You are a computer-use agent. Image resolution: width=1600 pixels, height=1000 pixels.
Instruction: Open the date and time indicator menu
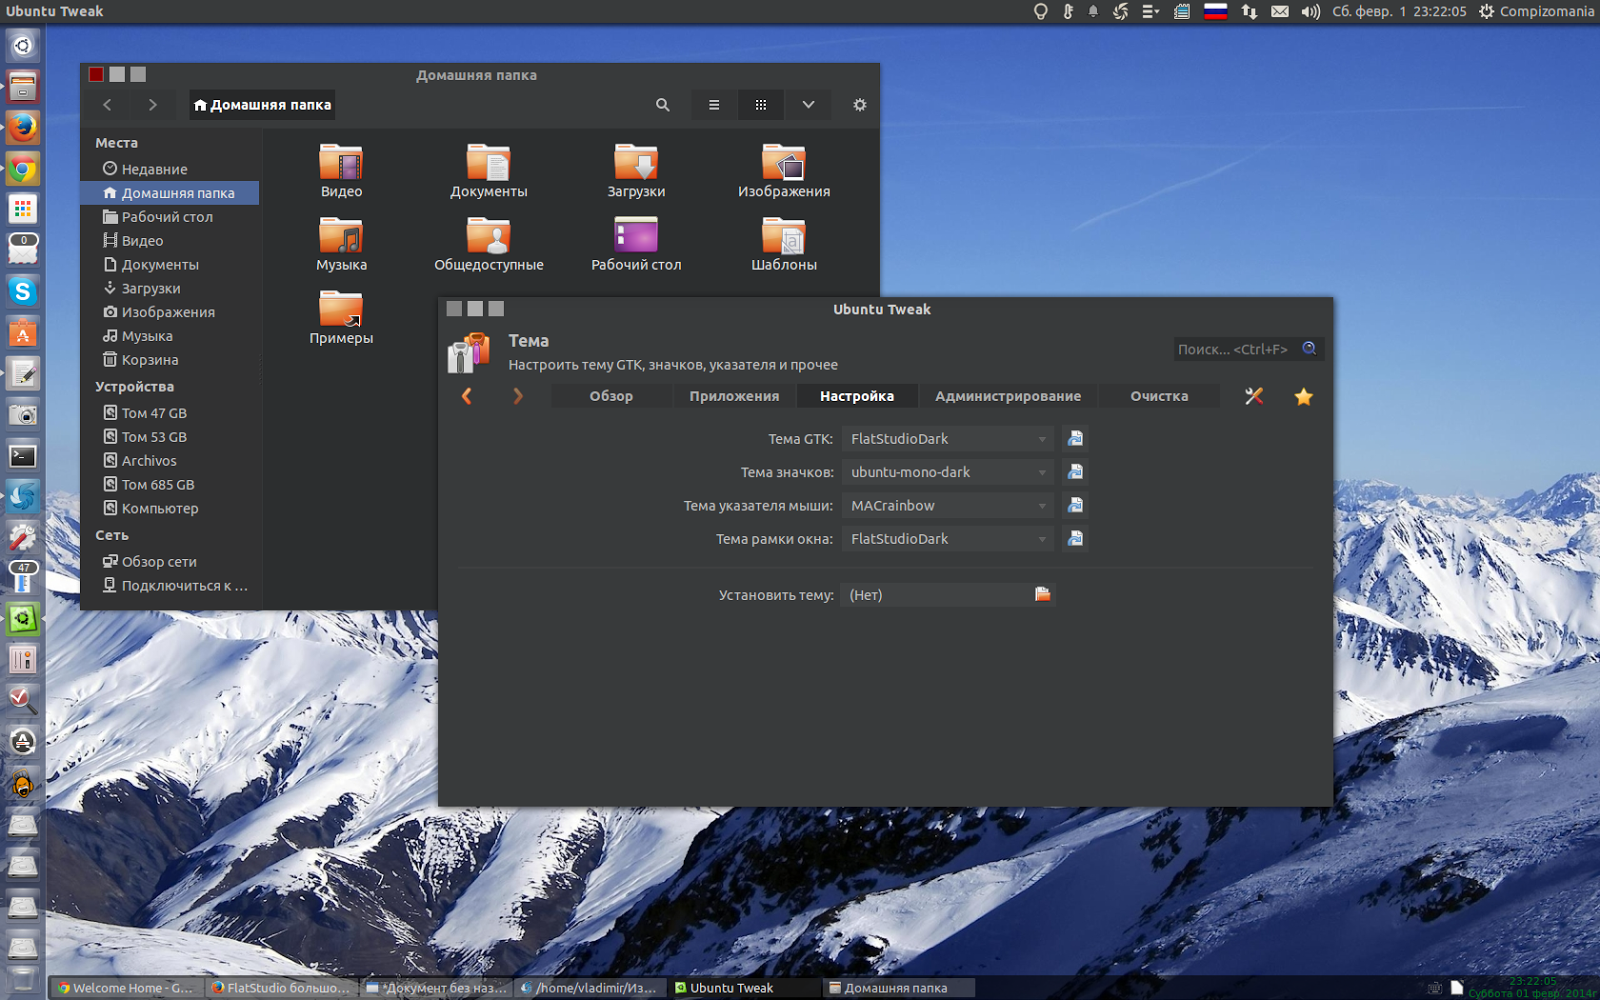(x=1399, y=11)
